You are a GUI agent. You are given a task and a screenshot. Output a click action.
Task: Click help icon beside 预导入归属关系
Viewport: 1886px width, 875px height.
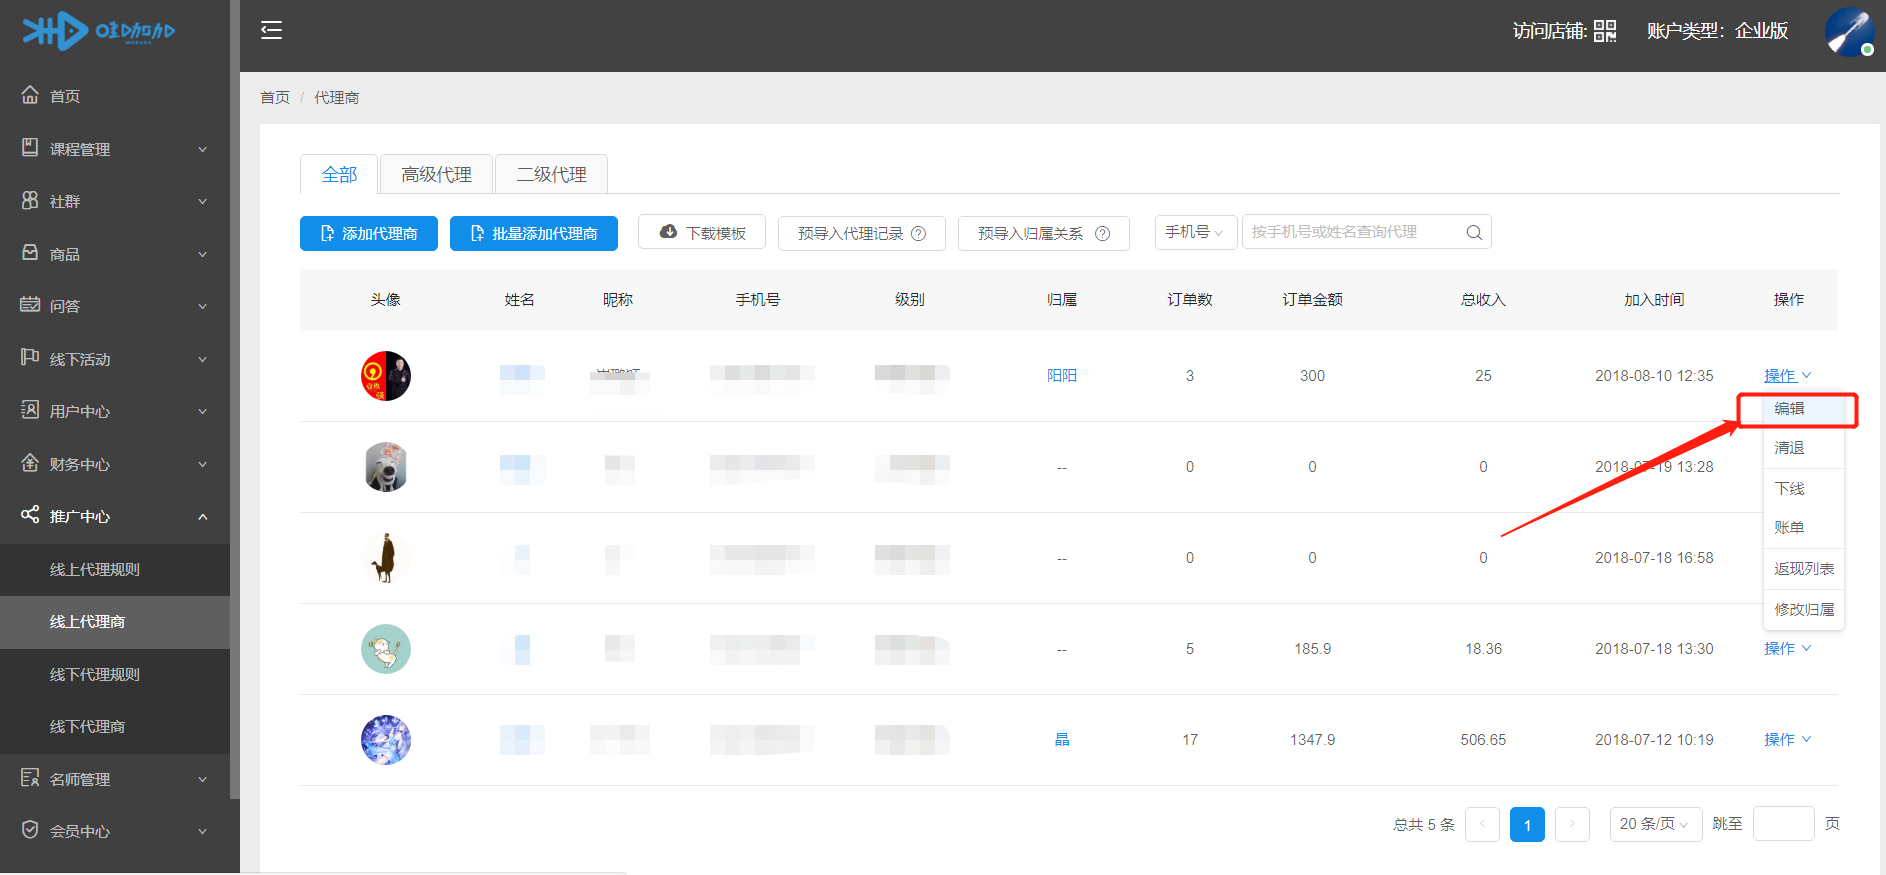pyautogui.click(x=1102, y=233)
